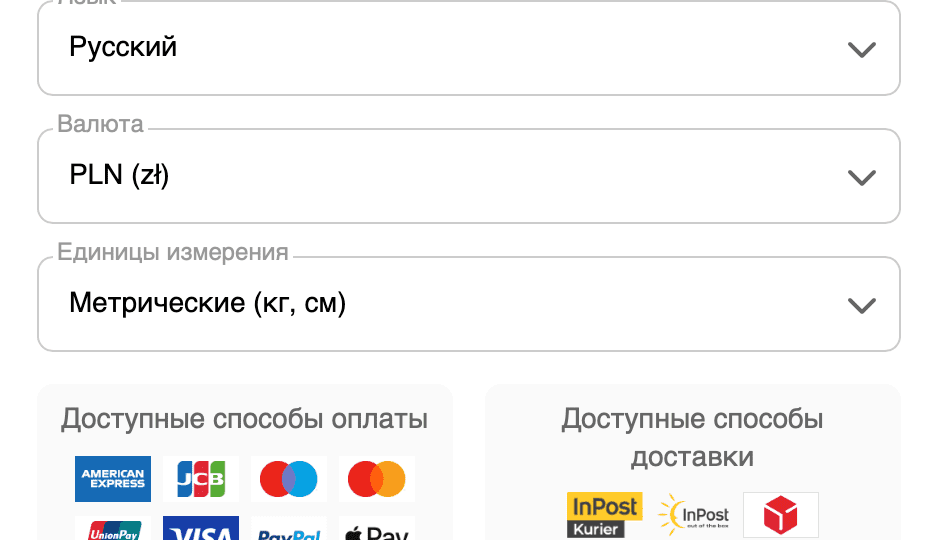
Task: Click the InPost Kurier delivery logo
Action: click(604, 515)
